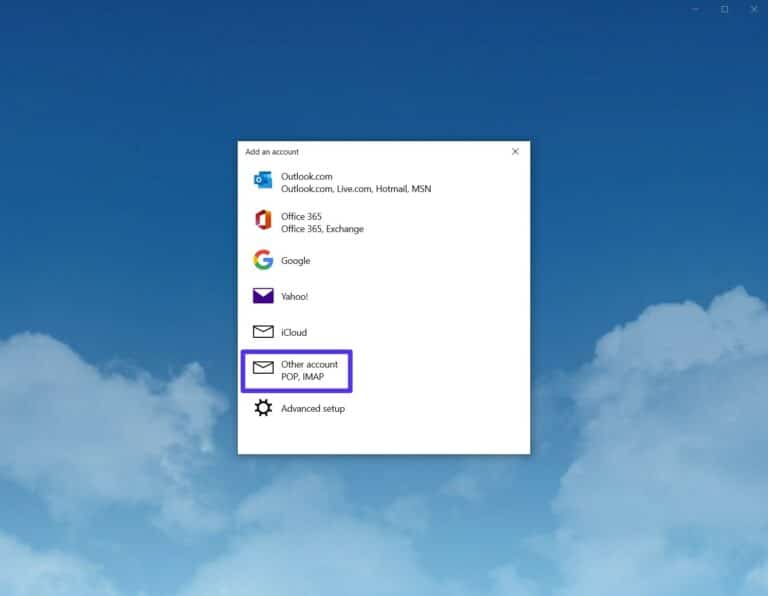Choose the iCloud account option

tap(294, 332)
